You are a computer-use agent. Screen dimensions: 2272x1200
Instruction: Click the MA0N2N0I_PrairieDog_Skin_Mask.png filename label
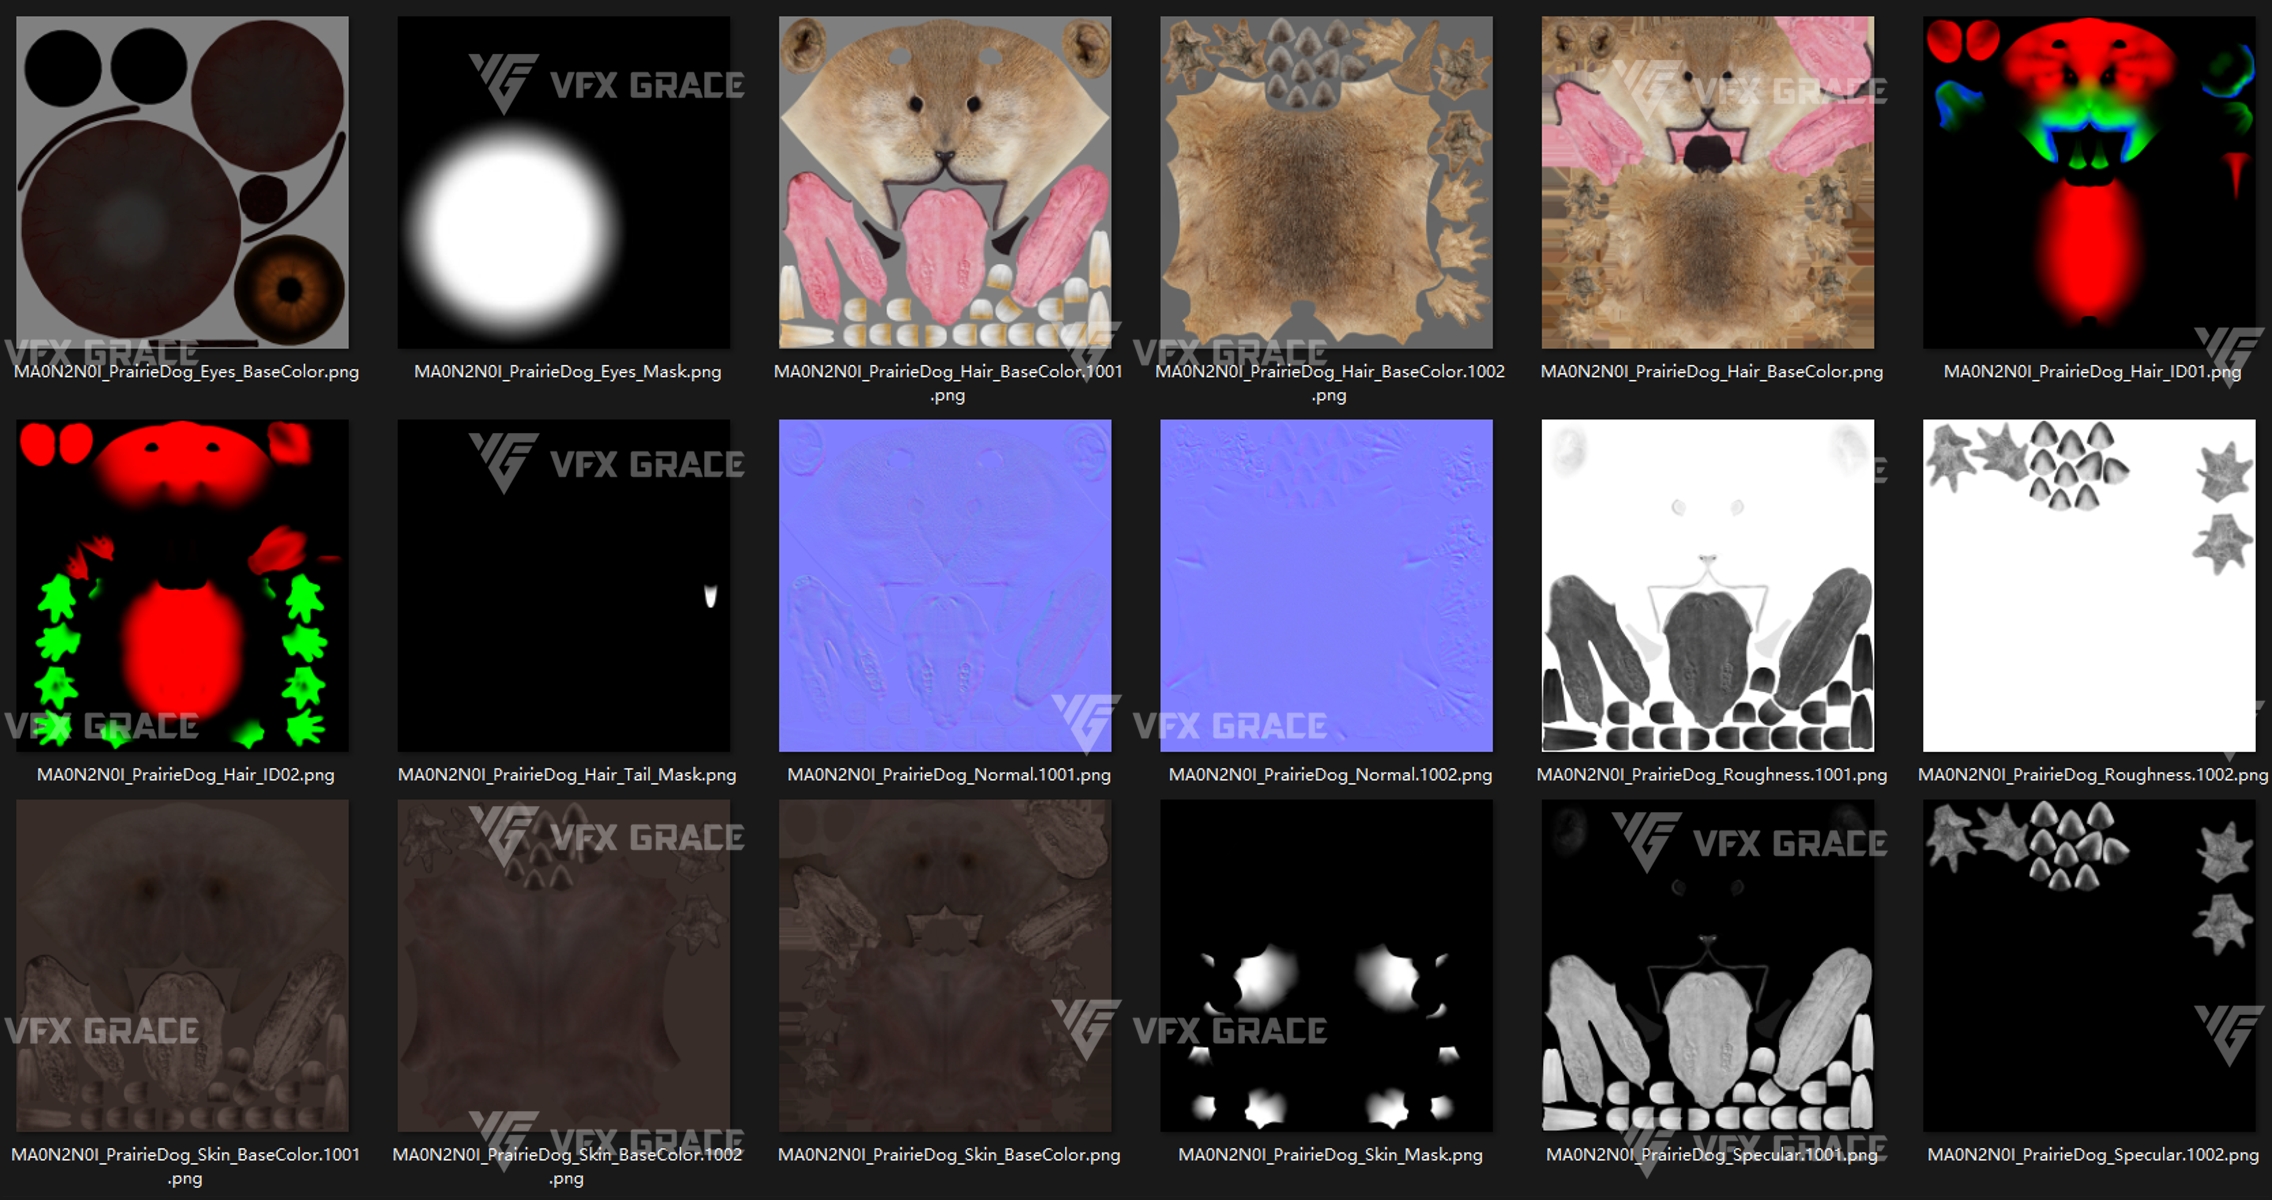(1330, 1155)
